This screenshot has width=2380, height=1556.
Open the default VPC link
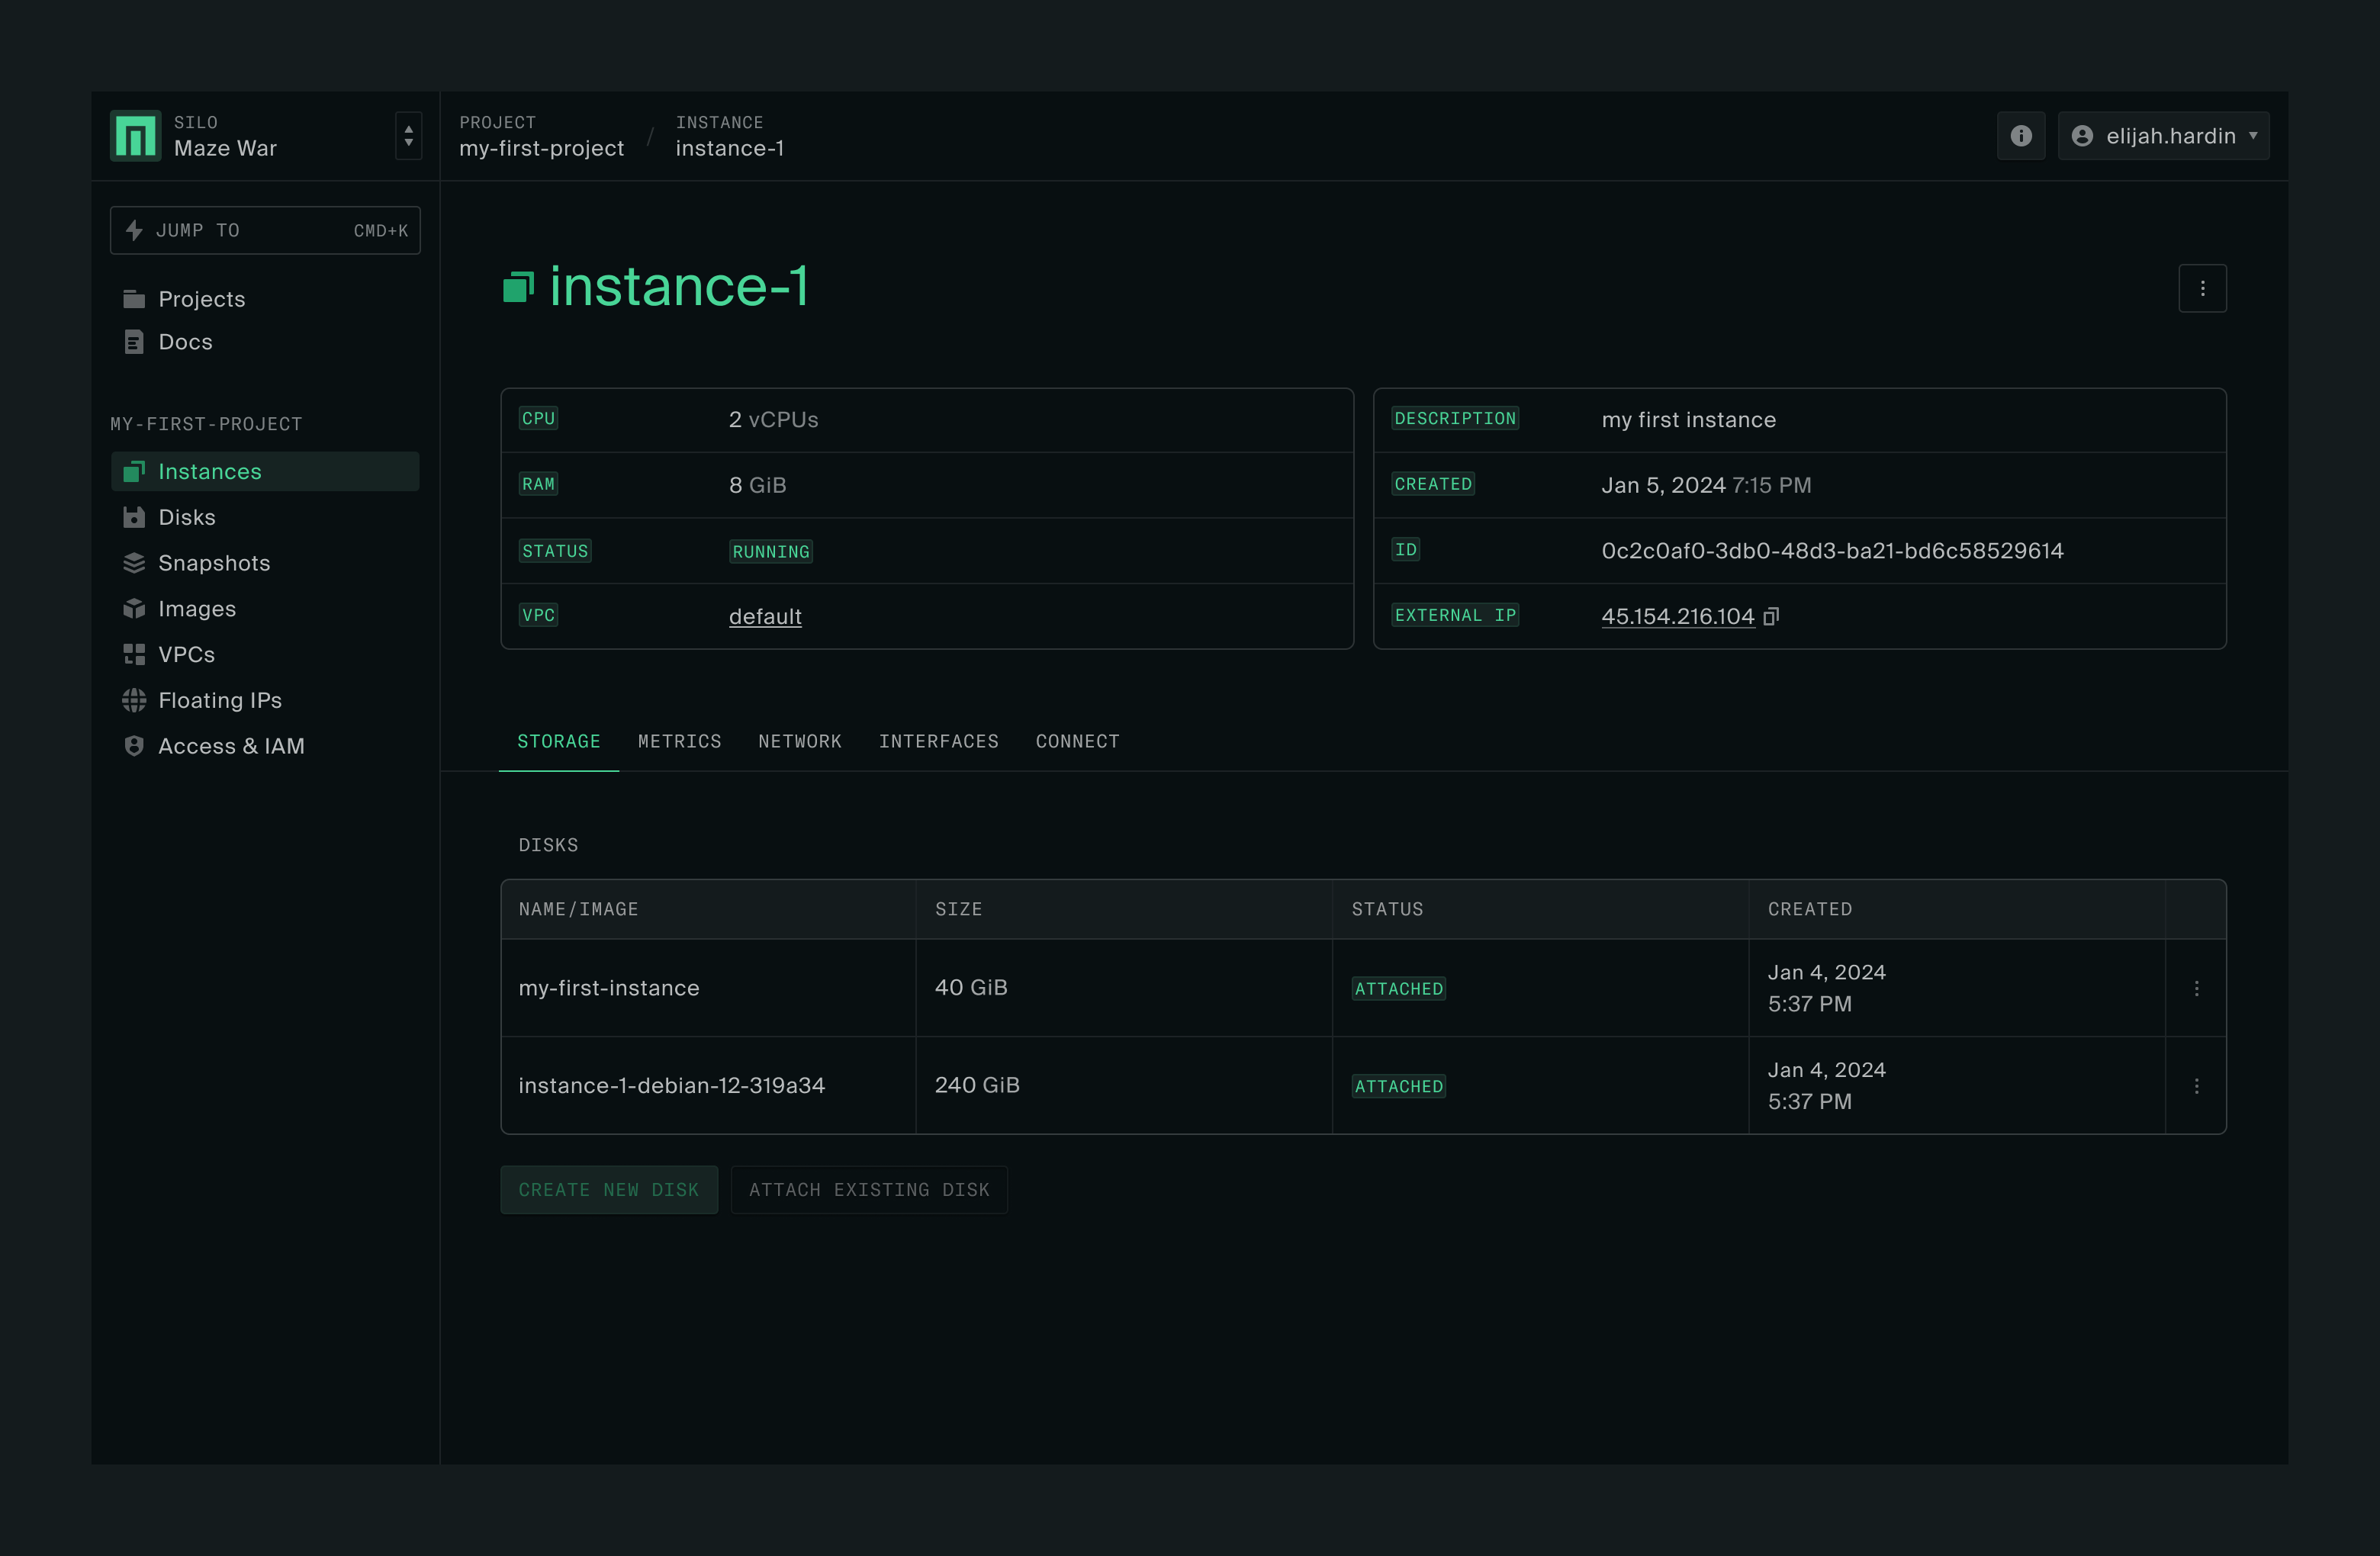pos(765,616)
